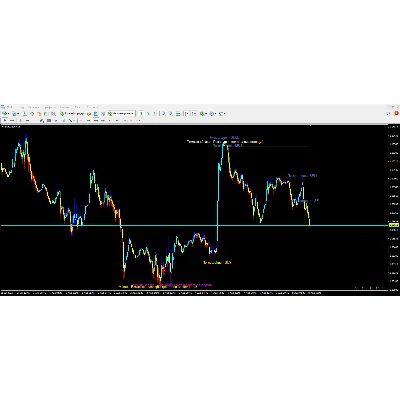Switch to the H4 timeframe
400x400 pixels.
pos(117,120)
